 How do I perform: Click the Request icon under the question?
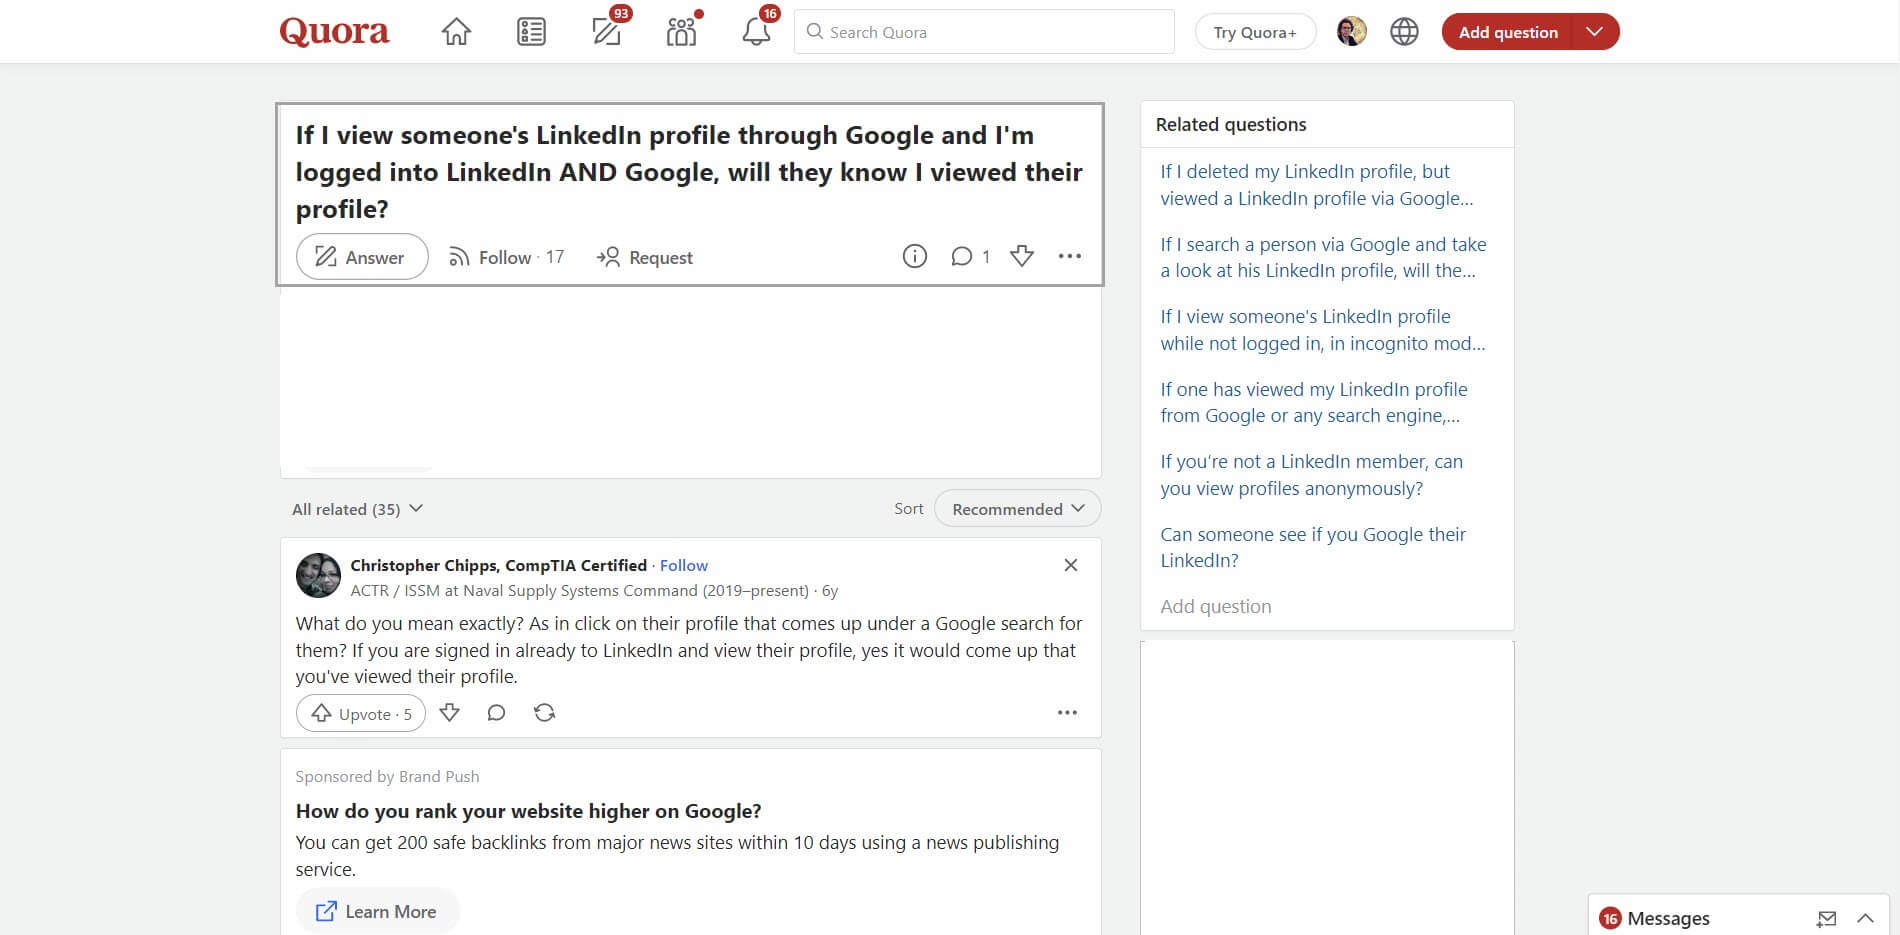coord(644,257)
